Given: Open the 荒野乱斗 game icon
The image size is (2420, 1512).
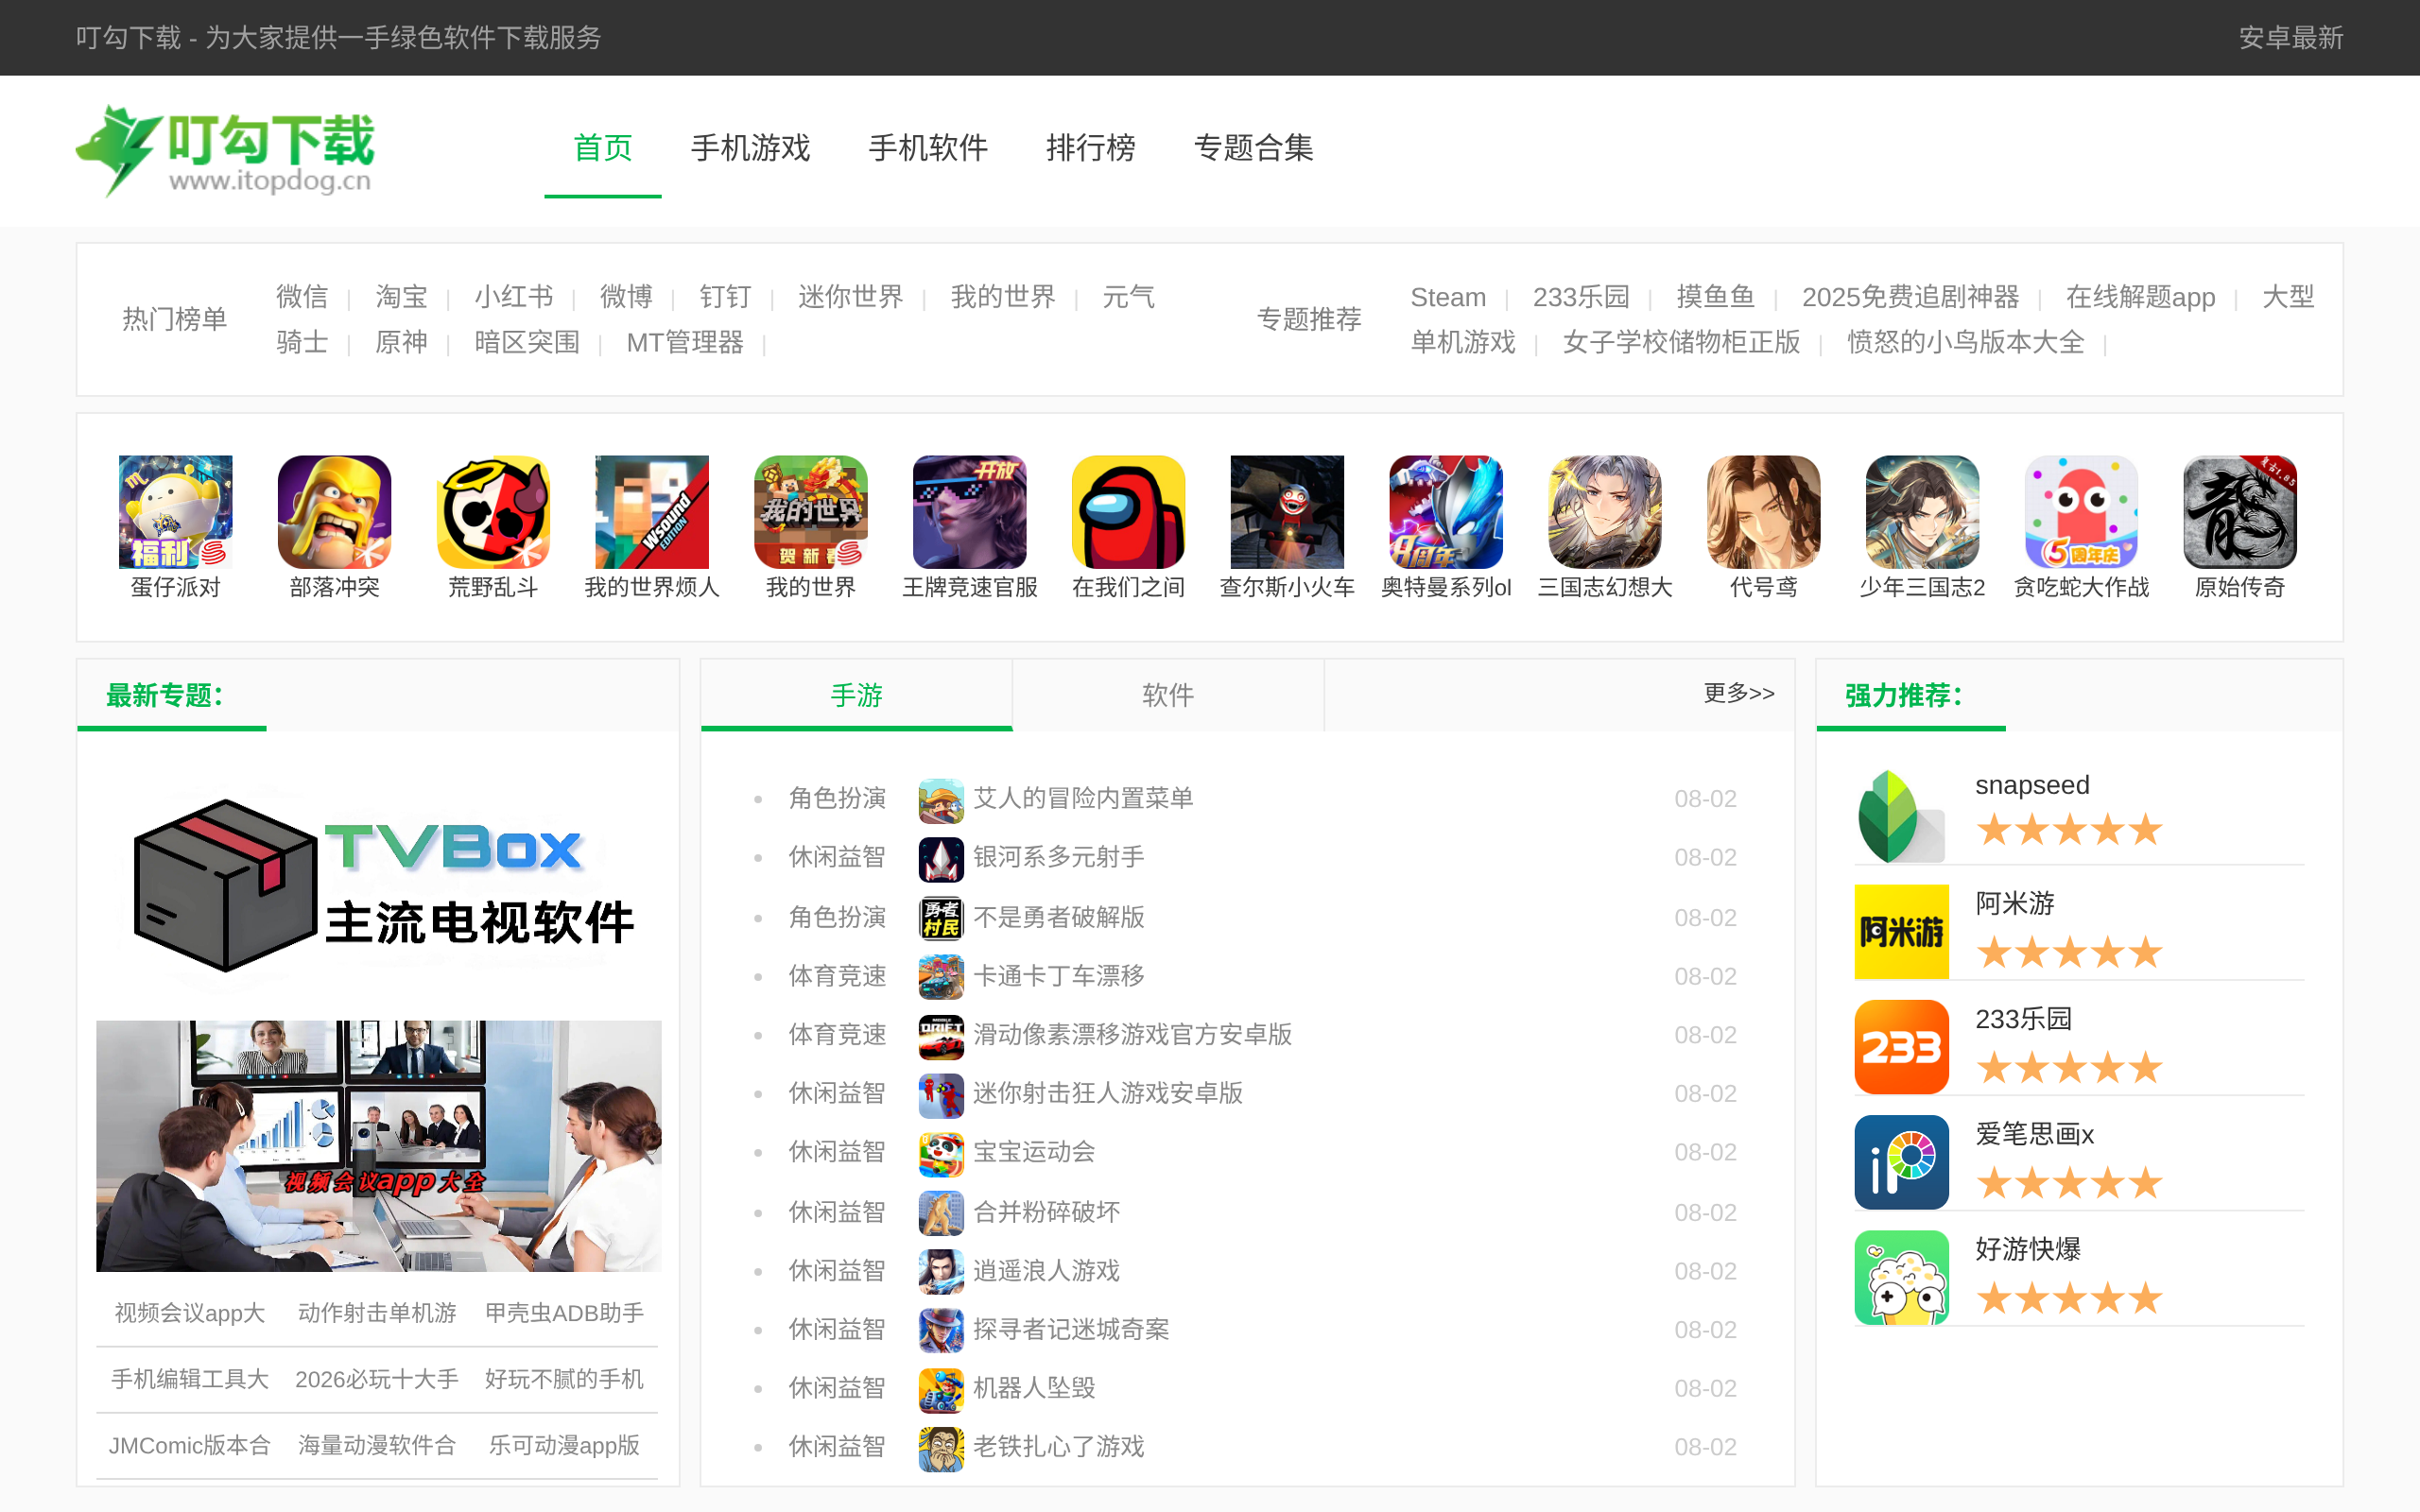Looking at the screenshot, I should pyautogui.click(x=493, y=512).
